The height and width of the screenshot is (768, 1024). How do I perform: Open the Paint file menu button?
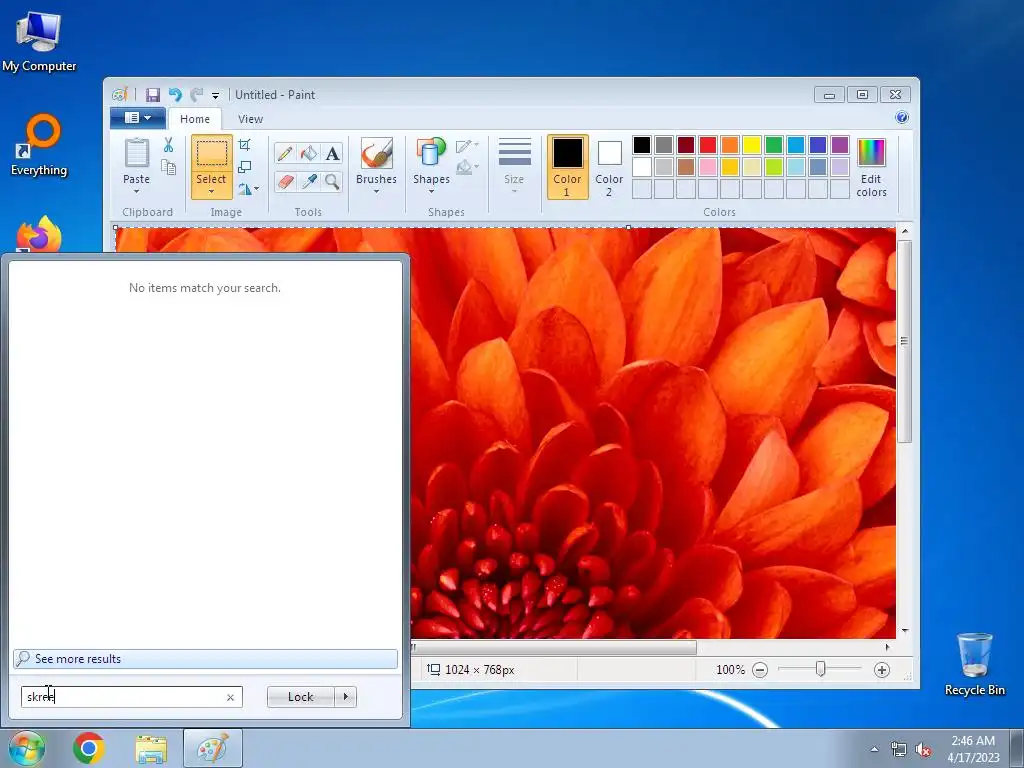[x=137, y=118]
